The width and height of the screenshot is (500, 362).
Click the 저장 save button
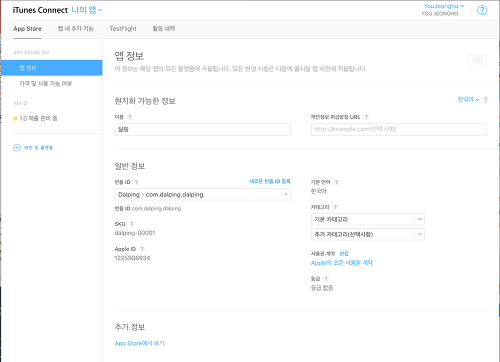click(477, 61)
